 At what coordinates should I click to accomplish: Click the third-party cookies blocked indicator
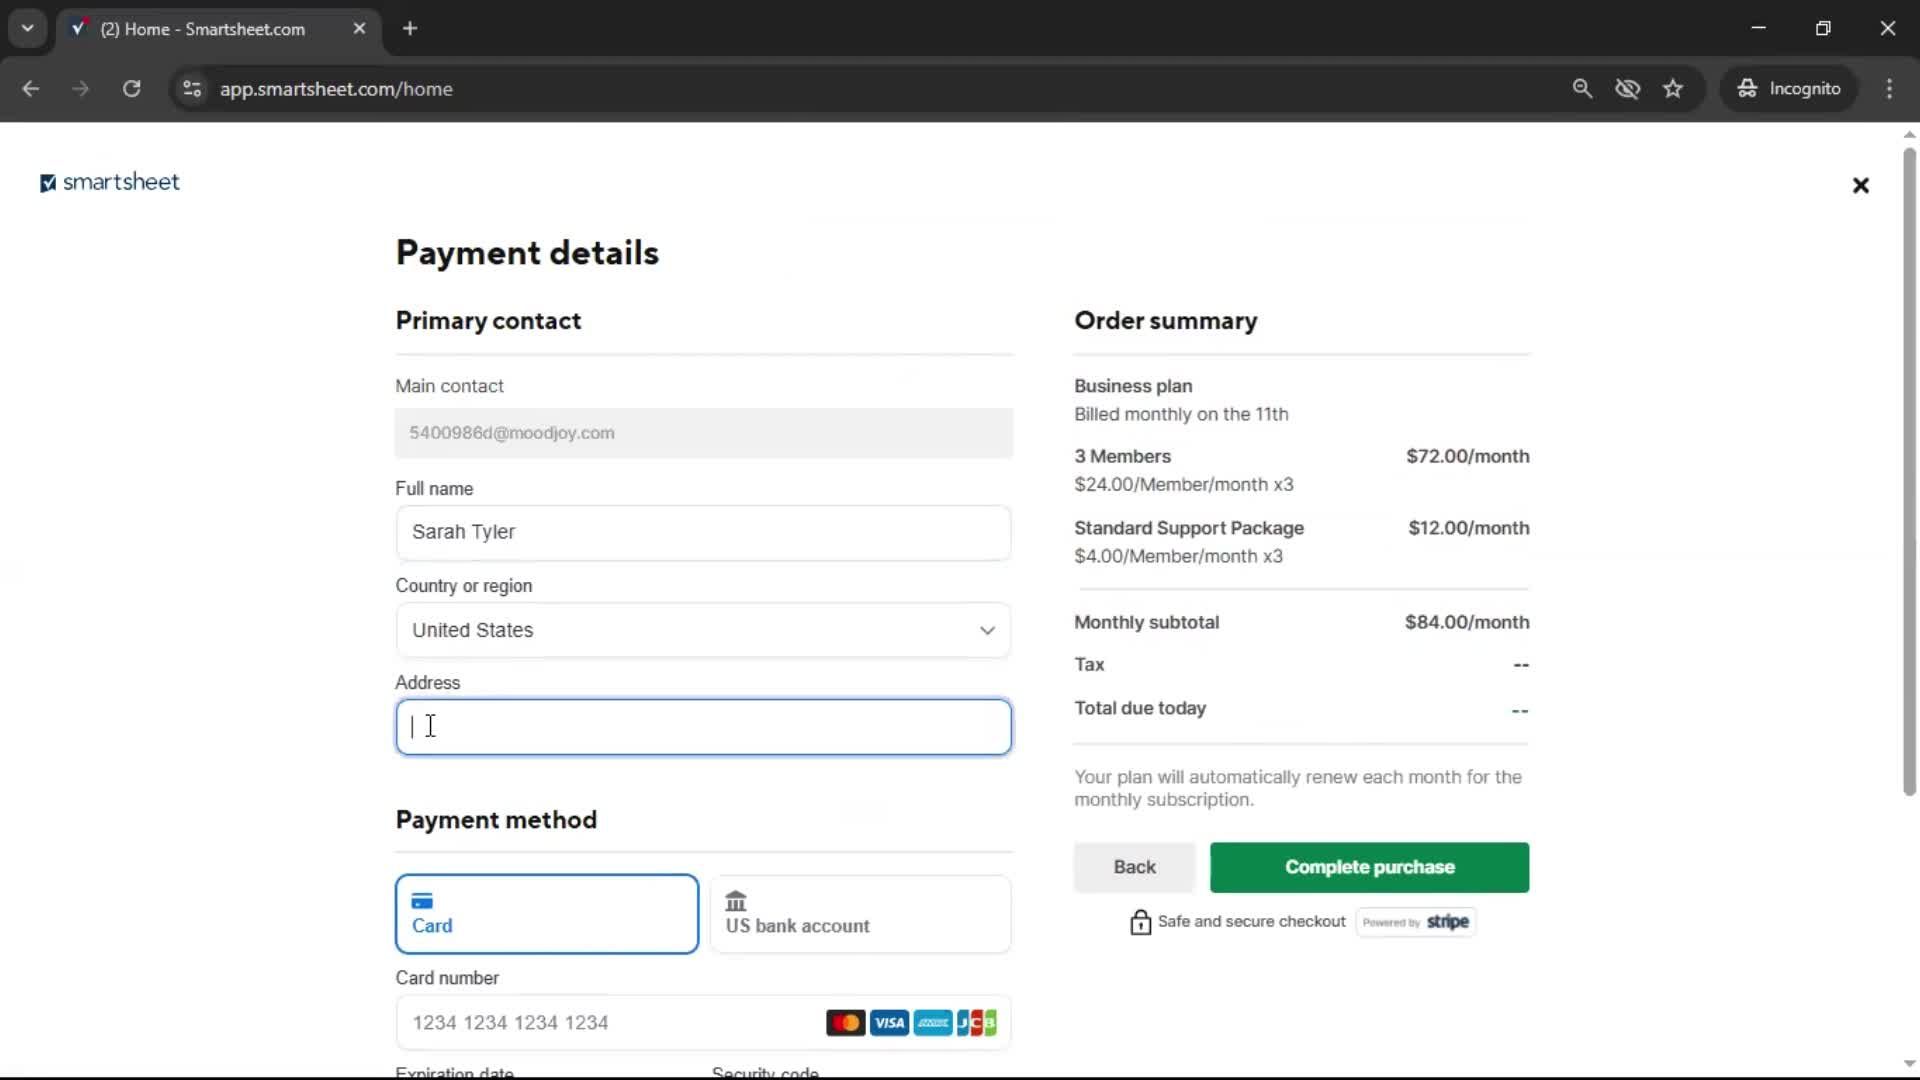(x=1628, y=88)
